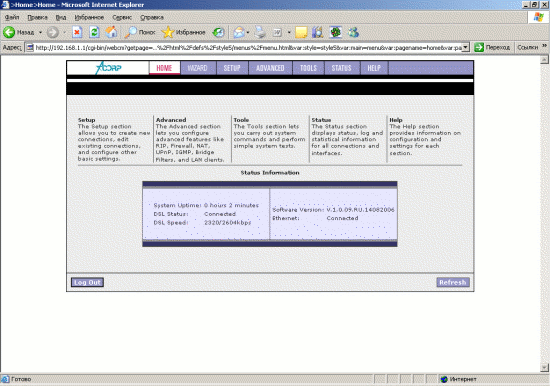Click the Log Out button
The width and height of the screenshot is (550, 386).
(x=87, y=282)
